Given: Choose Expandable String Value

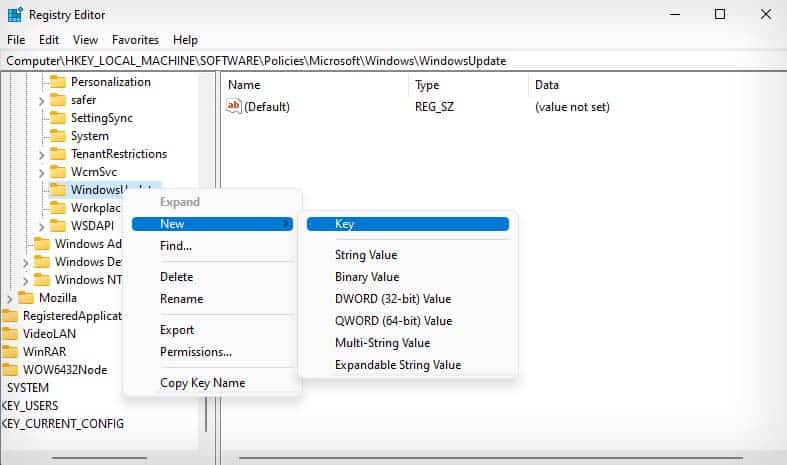Looking at the screenshot, I should (x=398, y=365).
